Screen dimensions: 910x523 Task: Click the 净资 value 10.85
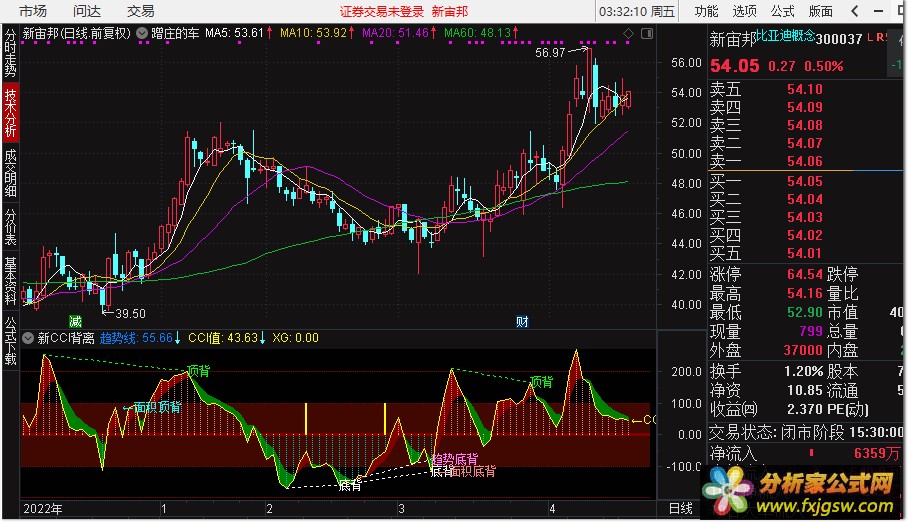click(805, 391)
